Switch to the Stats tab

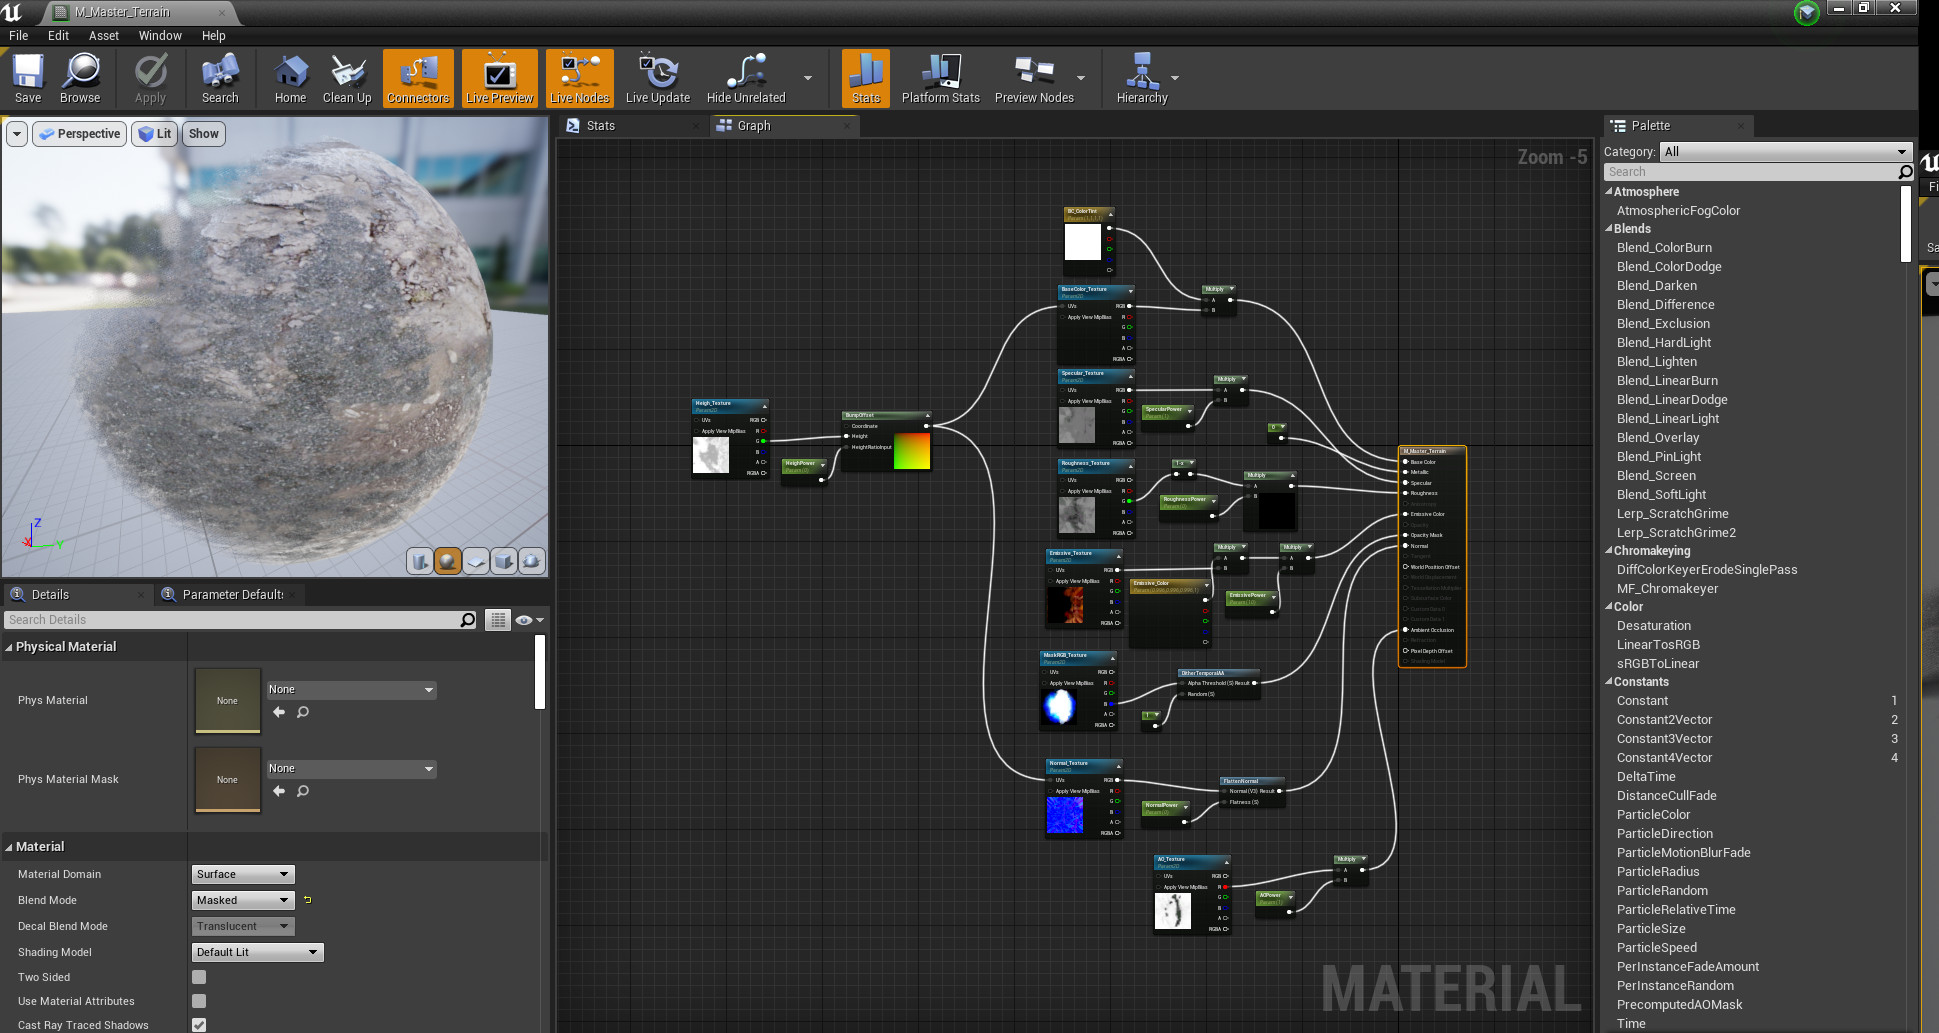tap(601, 126)
